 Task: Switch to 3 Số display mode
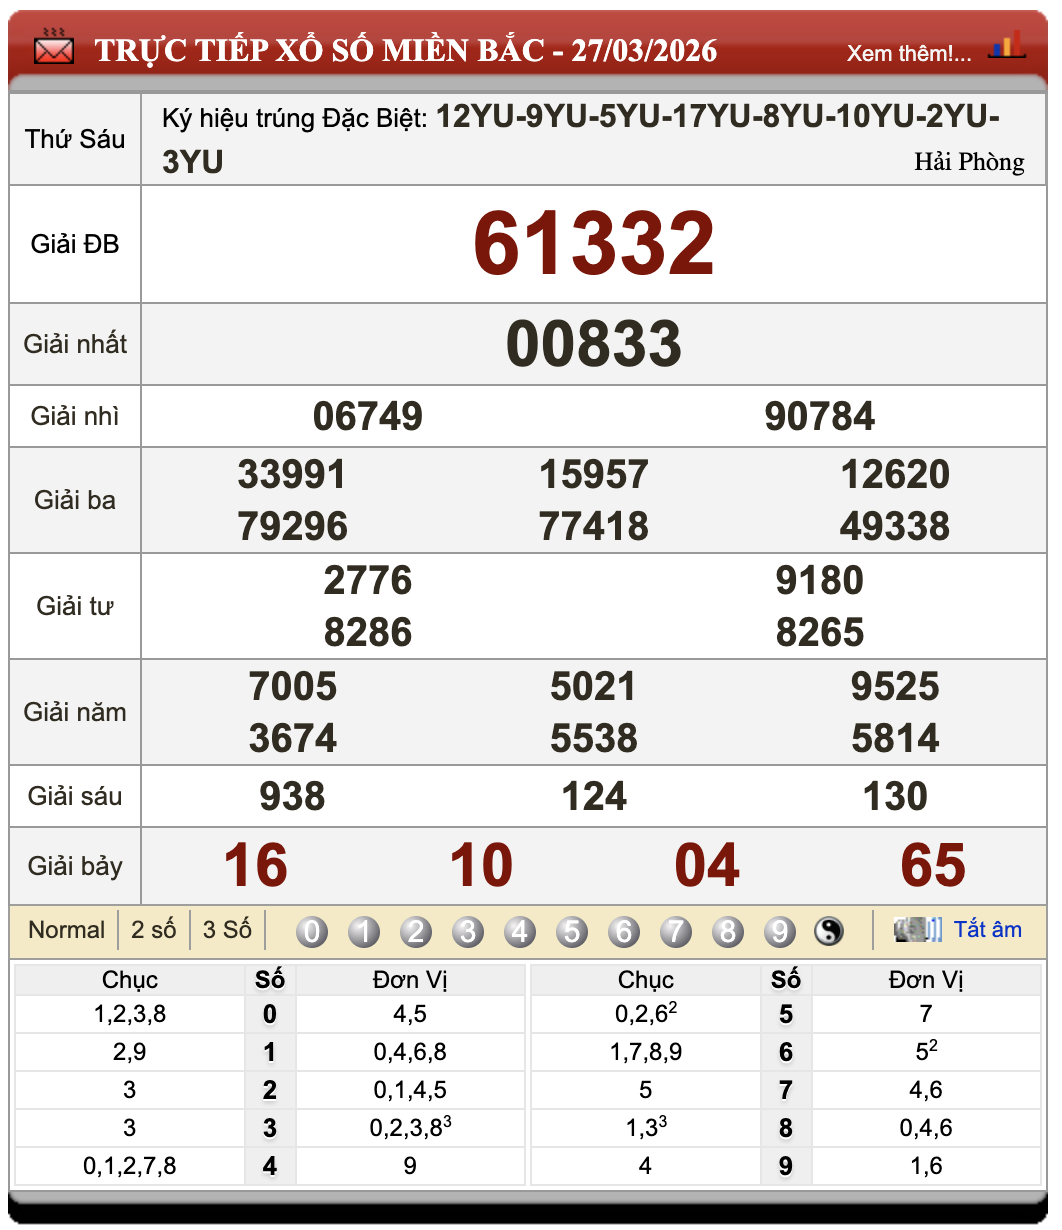coord(227,930)
